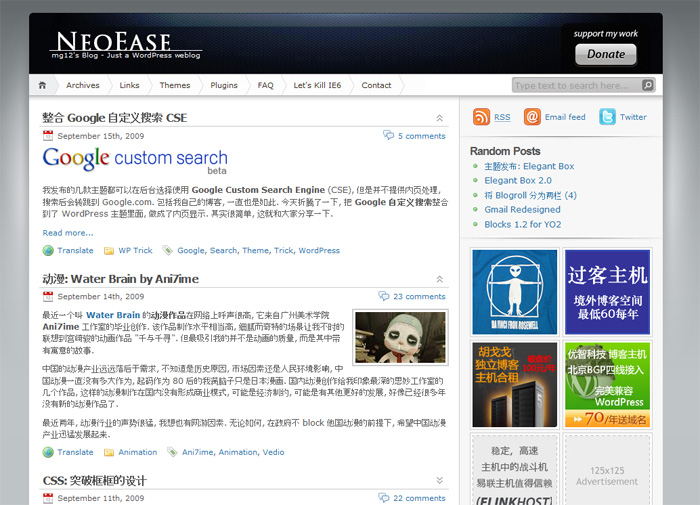The width and height of the screenshot is (700, 505).
Task: Open the Contact menu item
Action: 376,85
